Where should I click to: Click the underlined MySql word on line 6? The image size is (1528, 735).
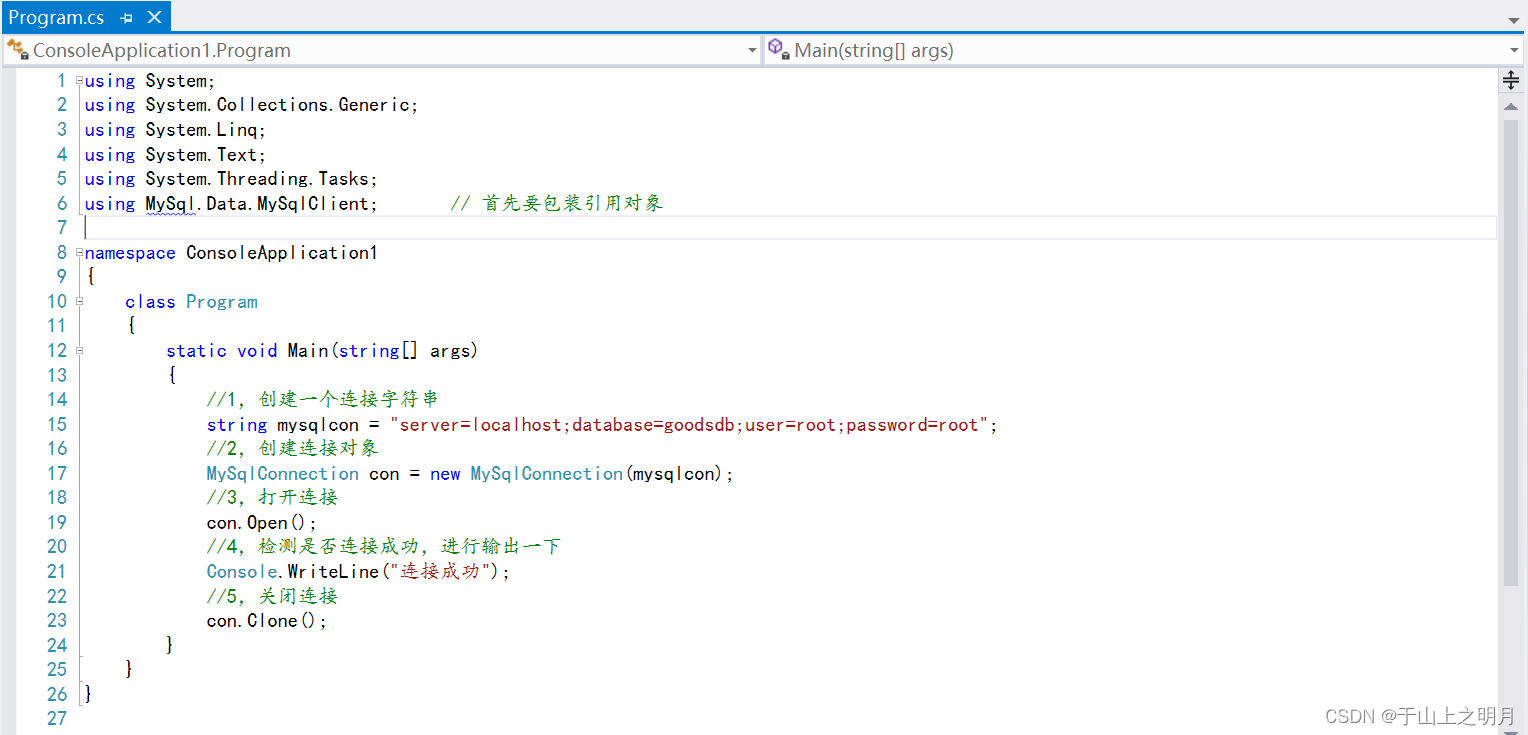tap(171, 204)
